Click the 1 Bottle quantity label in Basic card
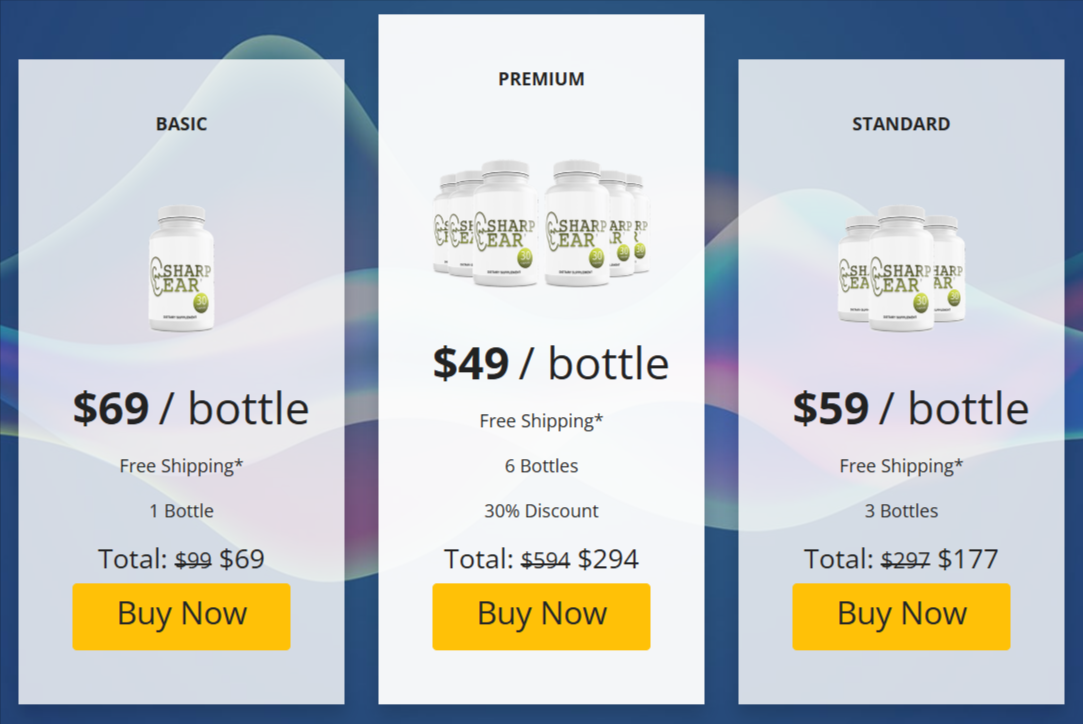 click(181, 510)
